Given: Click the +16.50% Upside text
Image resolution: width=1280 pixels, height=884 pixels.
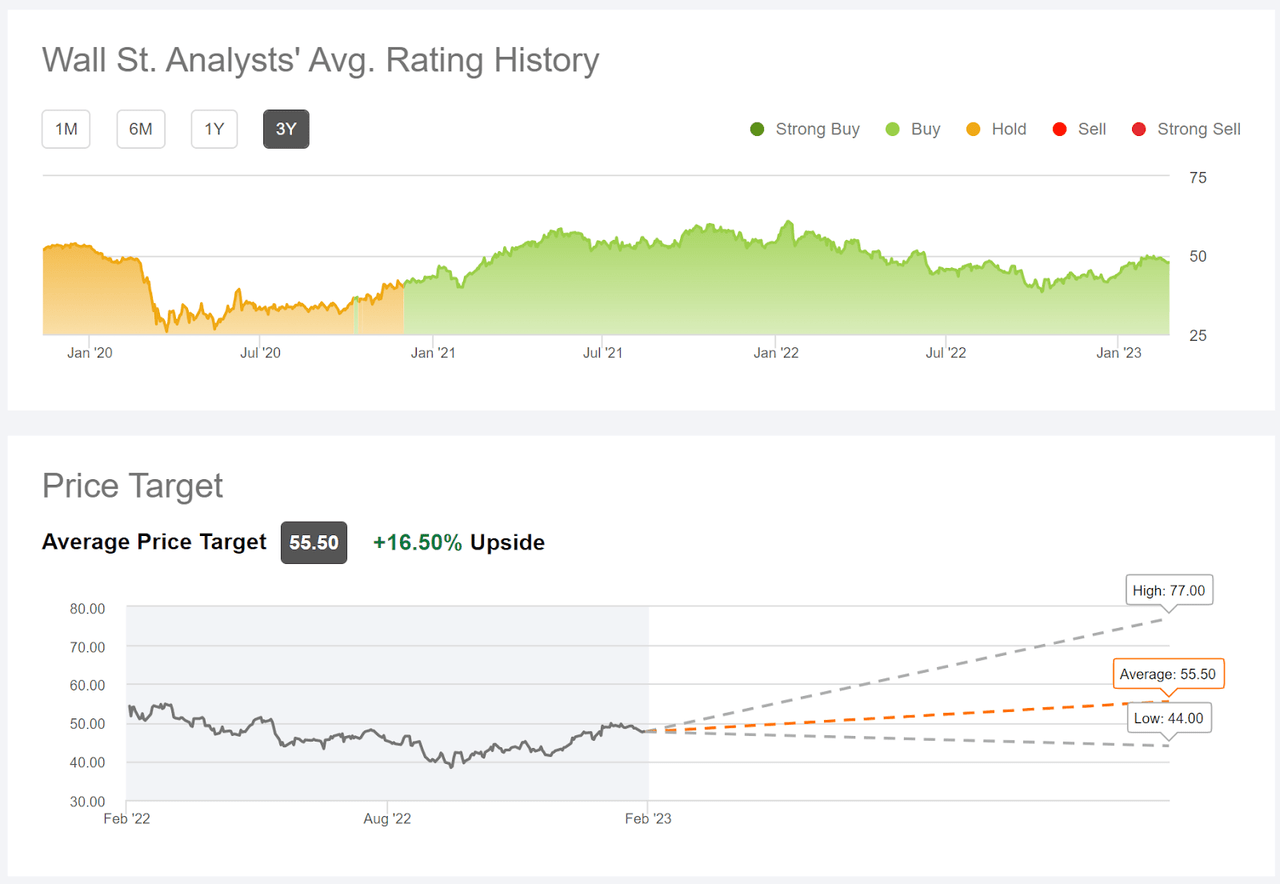Looking at the screenshot, I should point(459,543).
